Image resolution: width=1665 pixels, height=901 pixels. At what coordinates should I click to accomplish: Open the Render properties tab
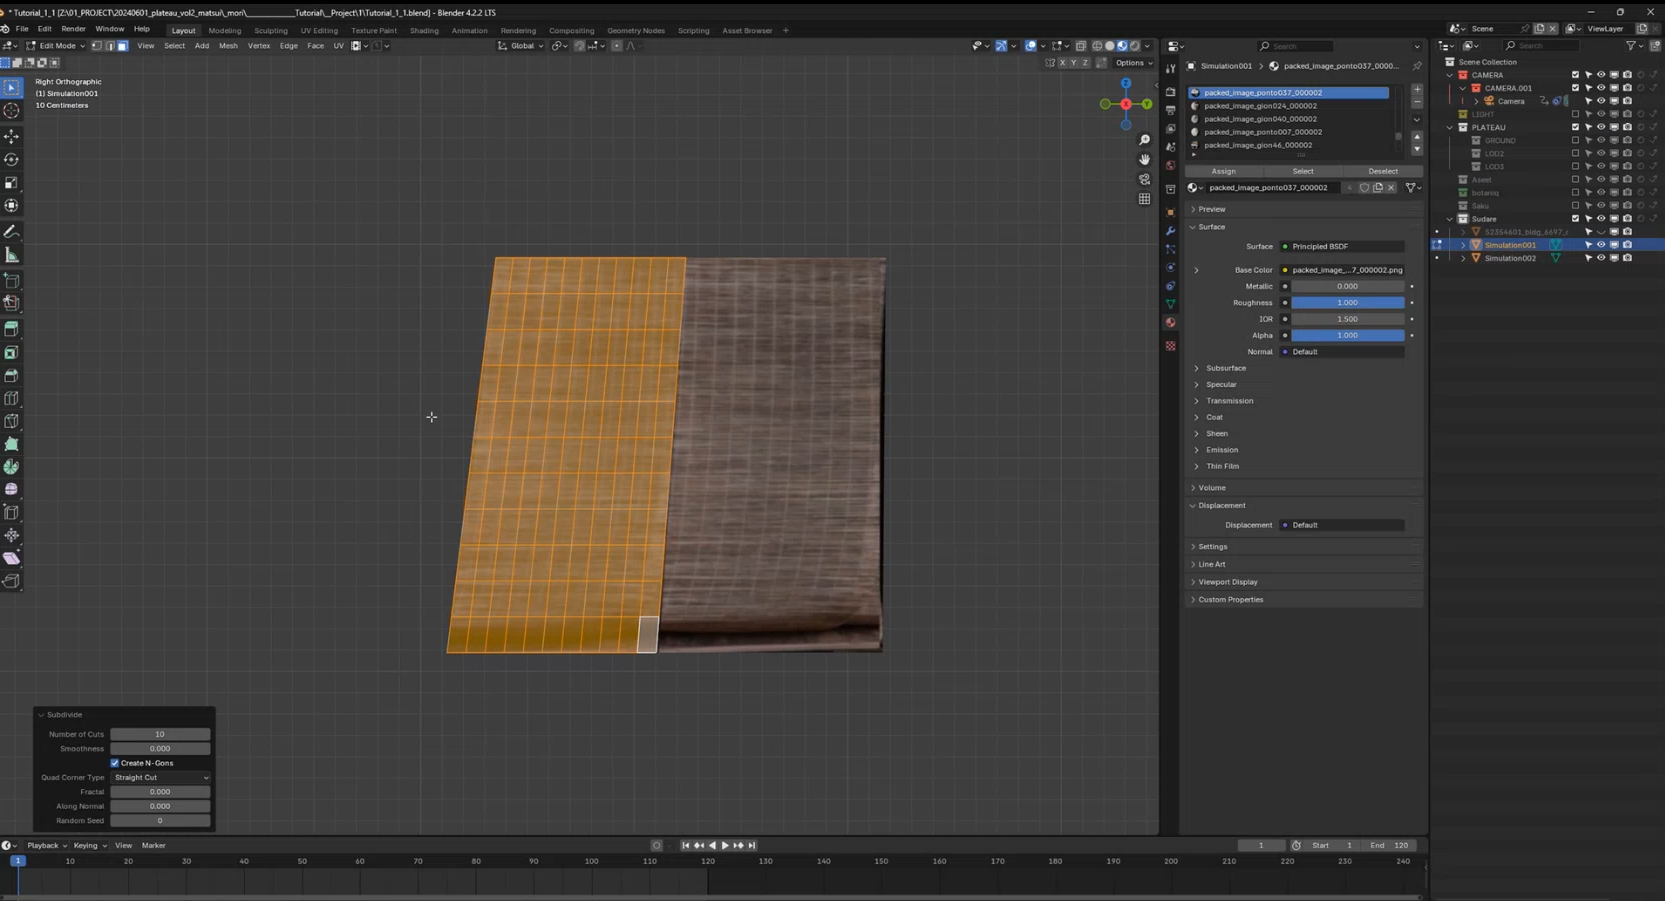tap(1170, 92)
